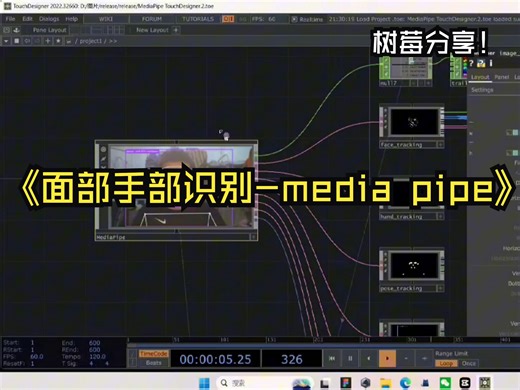Click the hand_tracking label text
This screenshot has width=520, height=390.
click(401, 217)
